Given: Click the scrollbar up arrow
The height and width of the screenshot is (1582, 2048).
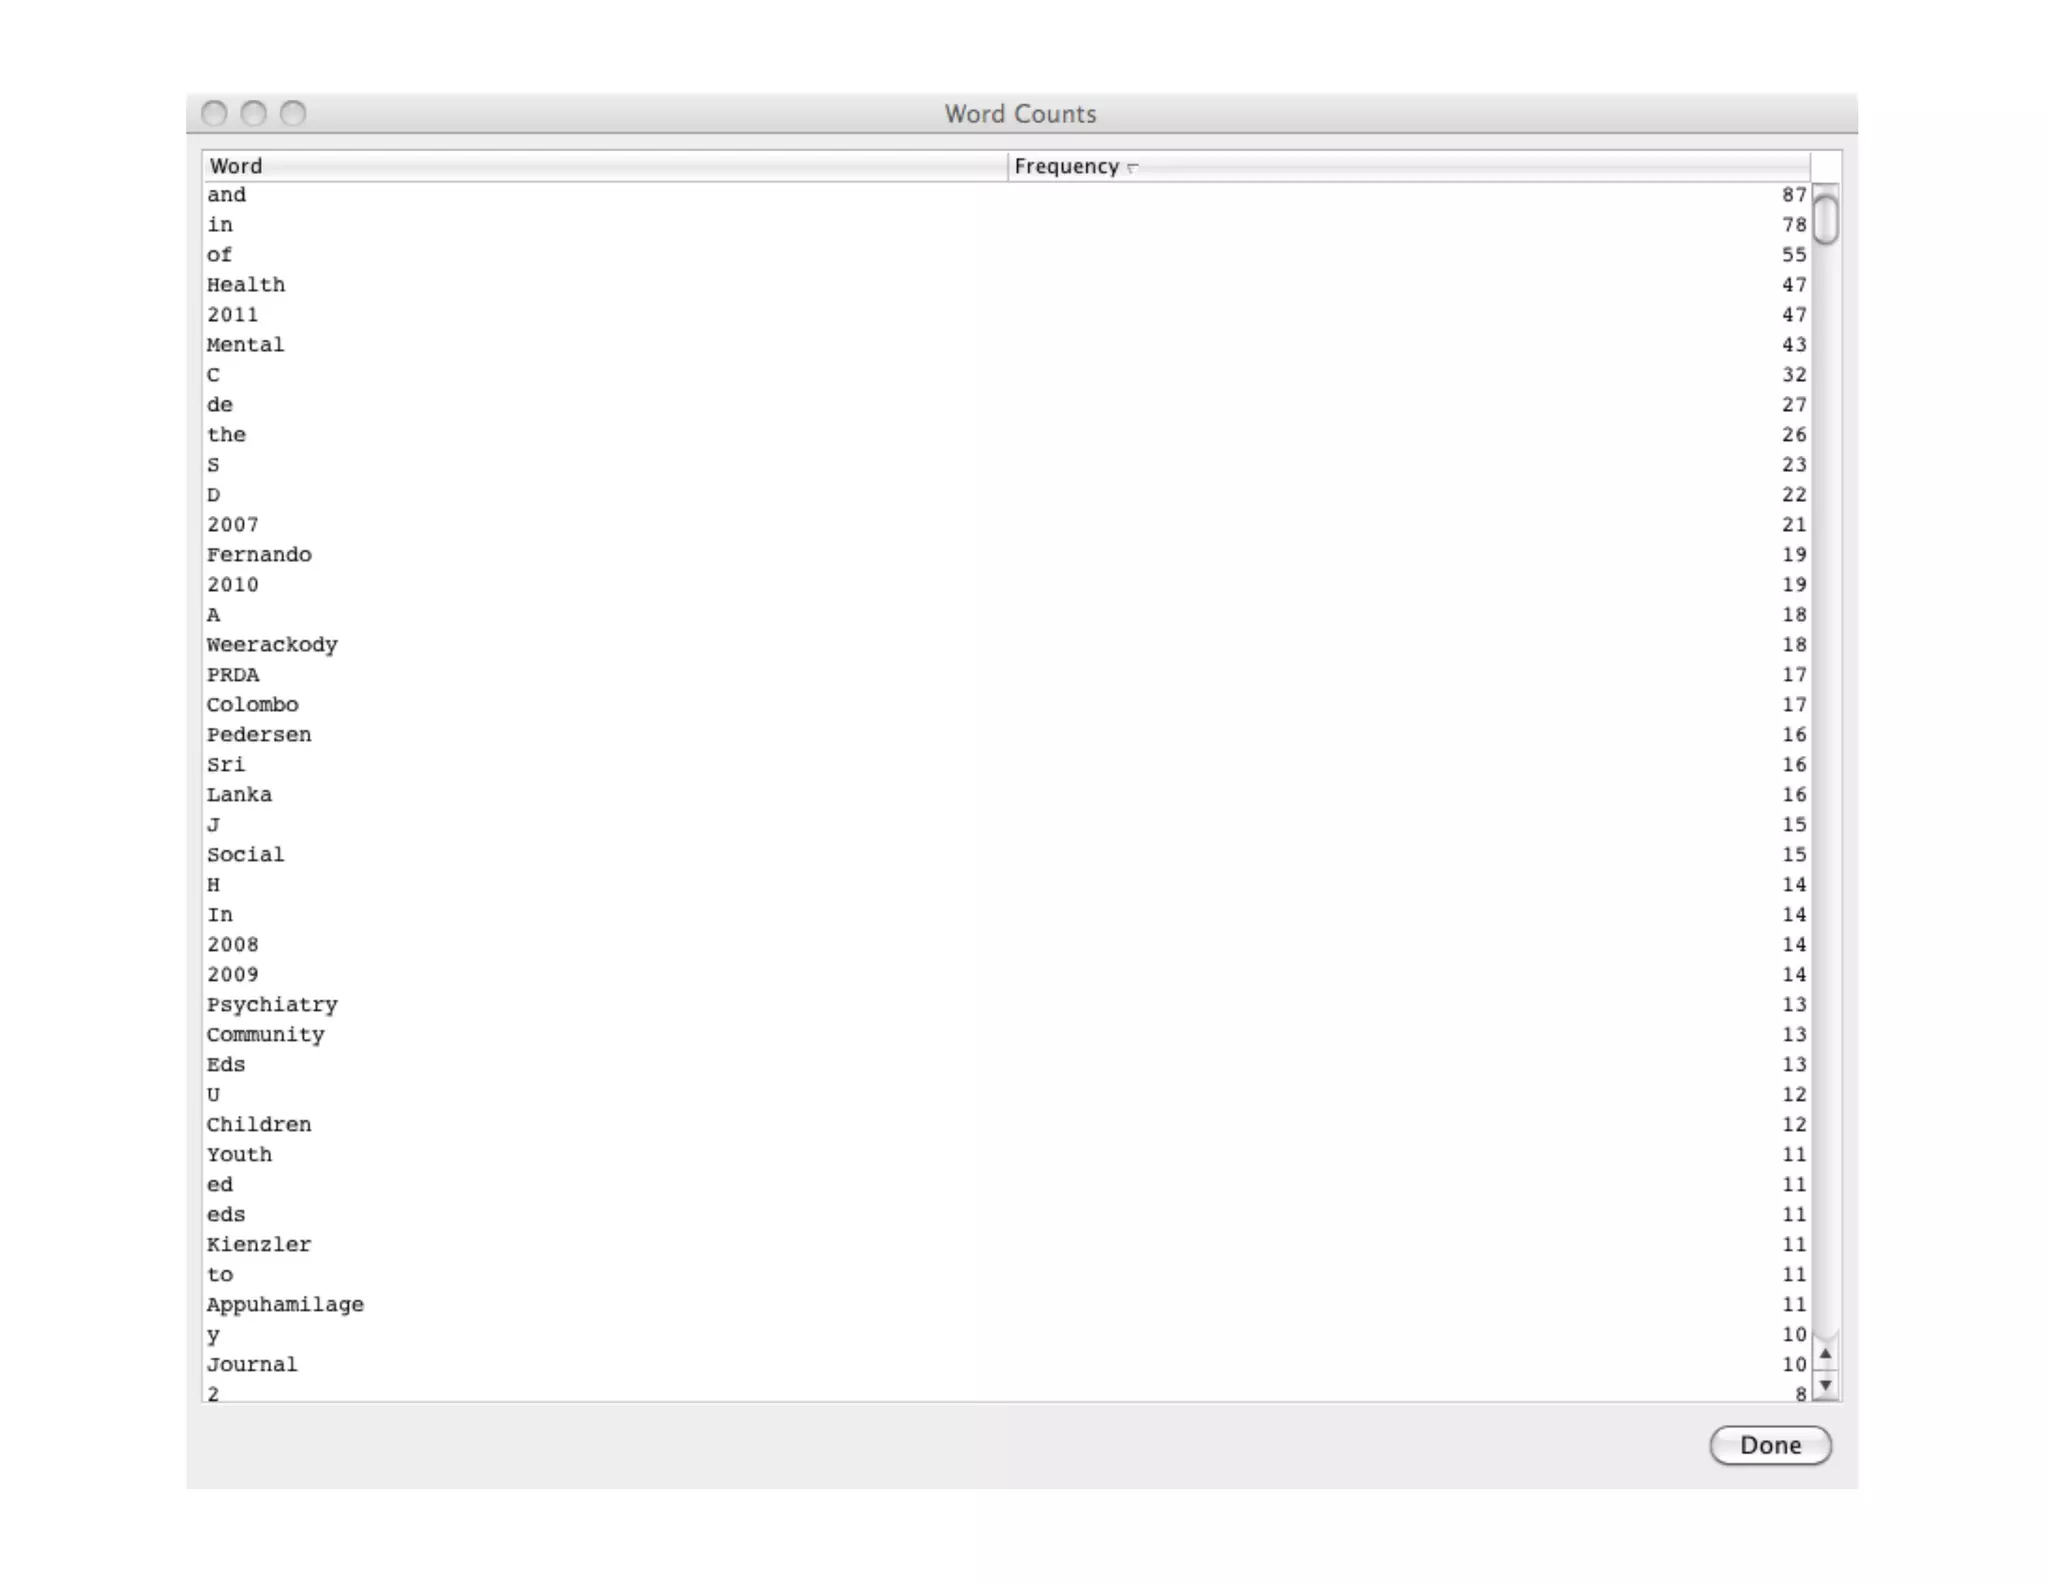Looking at the screenshot, I should 1825,1354.
